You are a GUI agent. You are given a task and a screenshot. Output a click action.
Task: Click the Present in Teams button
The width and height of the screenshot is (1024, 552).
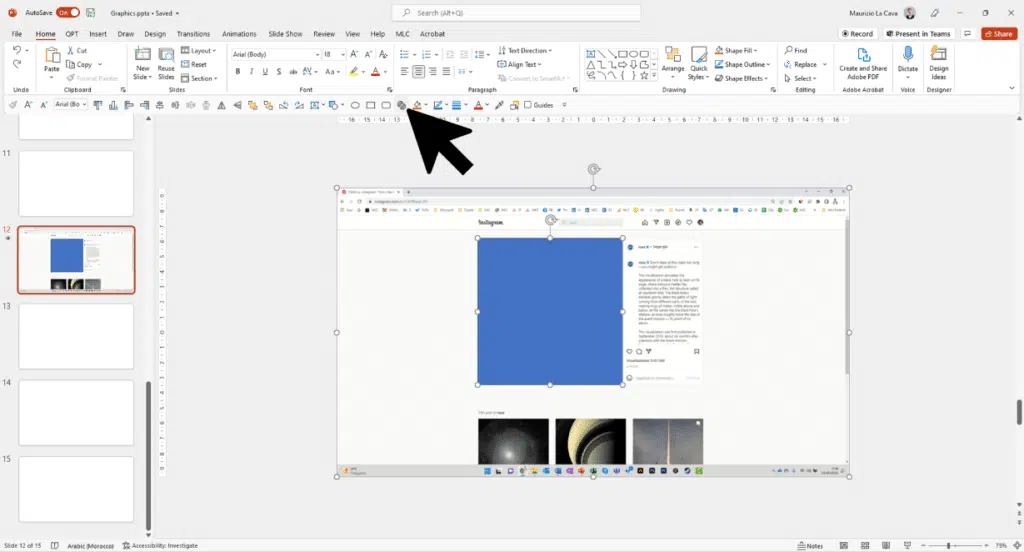pos(918,33)
